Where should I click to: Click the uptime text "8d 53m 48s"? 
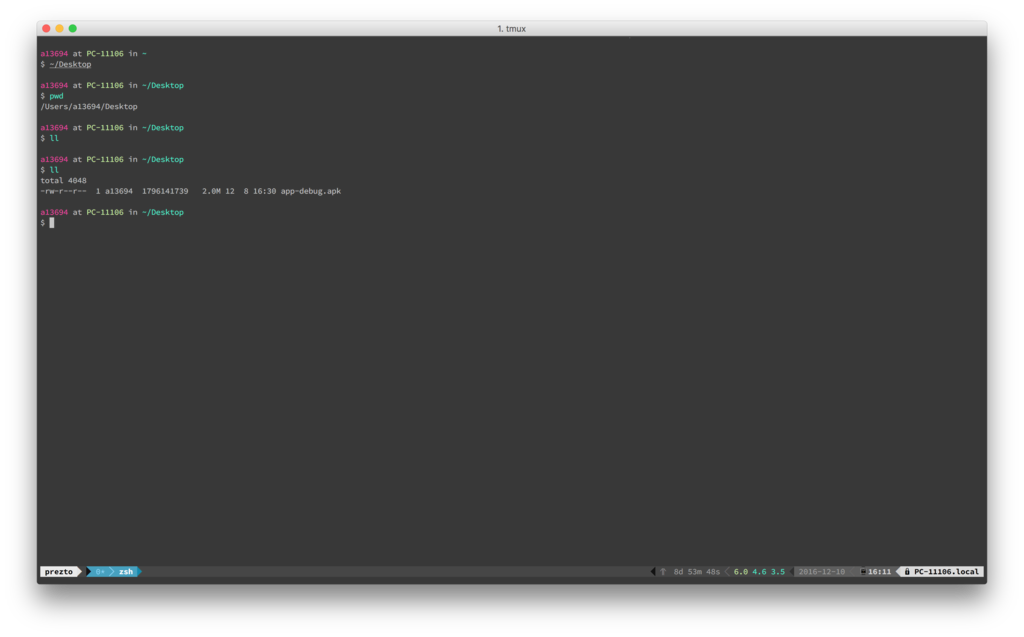pyautogui.click(x=697, y=572)
